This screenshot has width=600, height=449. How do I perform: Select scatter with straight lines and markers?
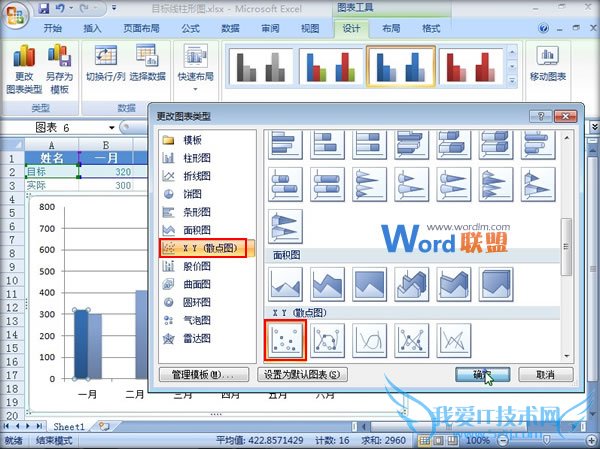[x=411, y=340]
